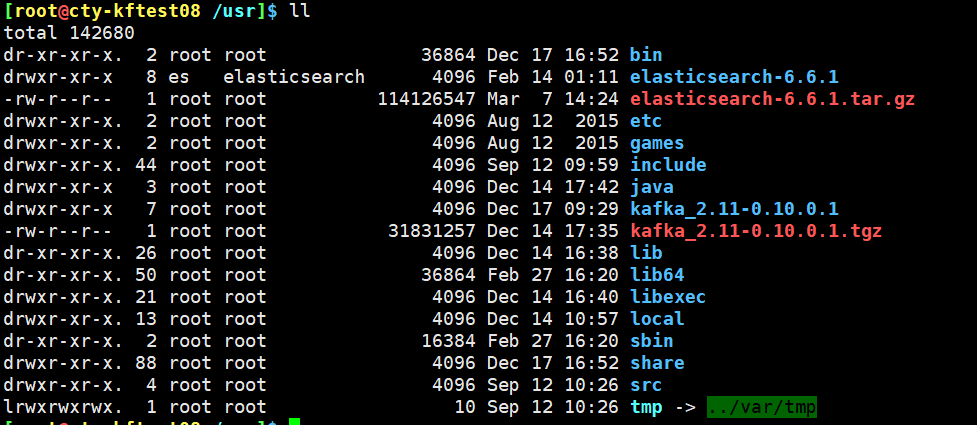Select link count 88 of share
The height and width of the screenshot is (425, 977).
click(x=146, y=363)
